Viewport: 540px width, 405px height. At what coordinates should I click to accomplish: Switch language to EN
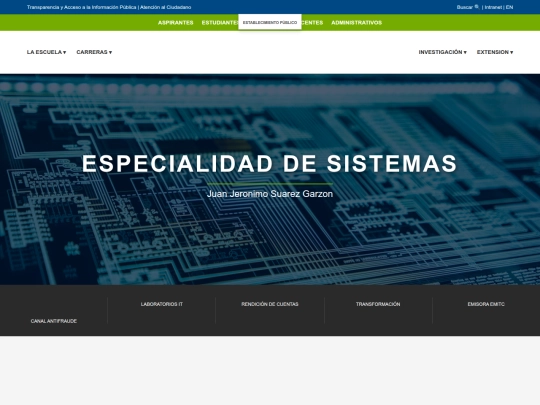pyautogui.click(x=509, y=7)
